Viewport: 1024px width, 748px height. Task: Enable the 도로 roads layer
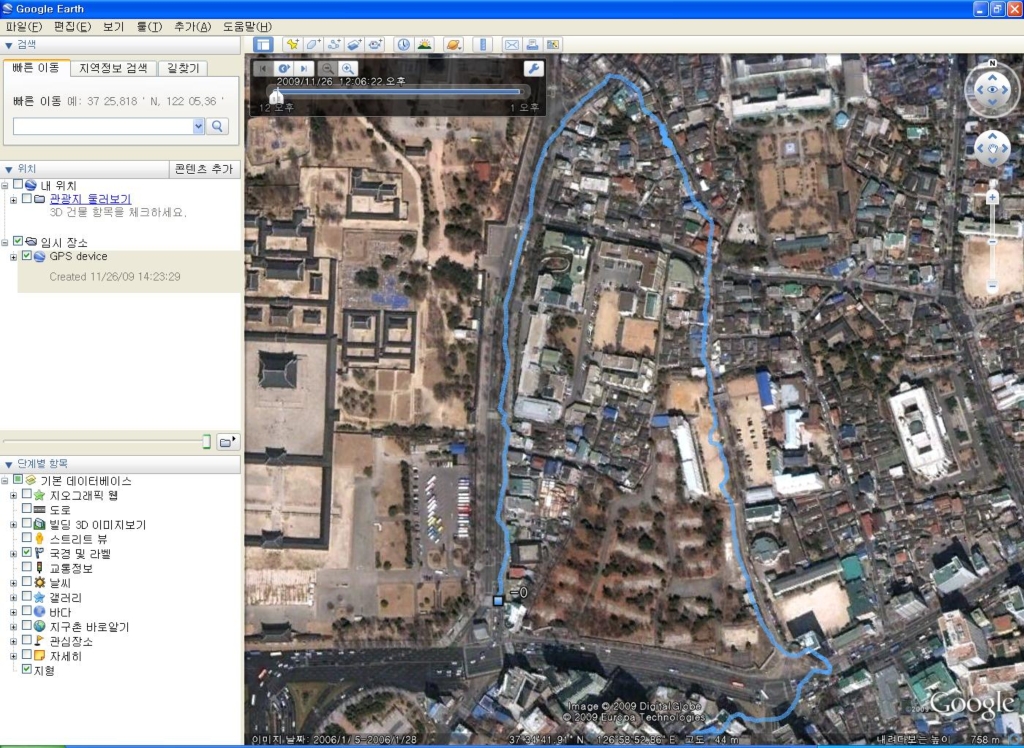tap(27, 508)
